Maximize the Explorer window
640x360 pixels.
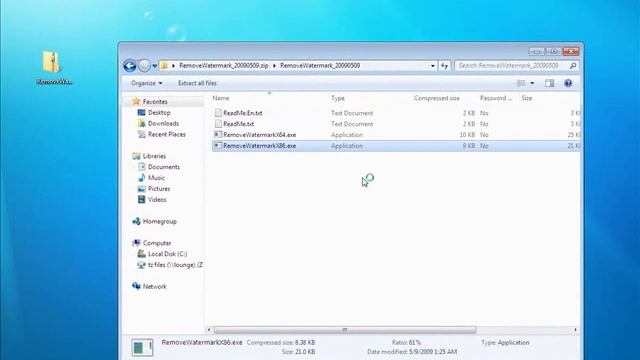click(553, 51)
